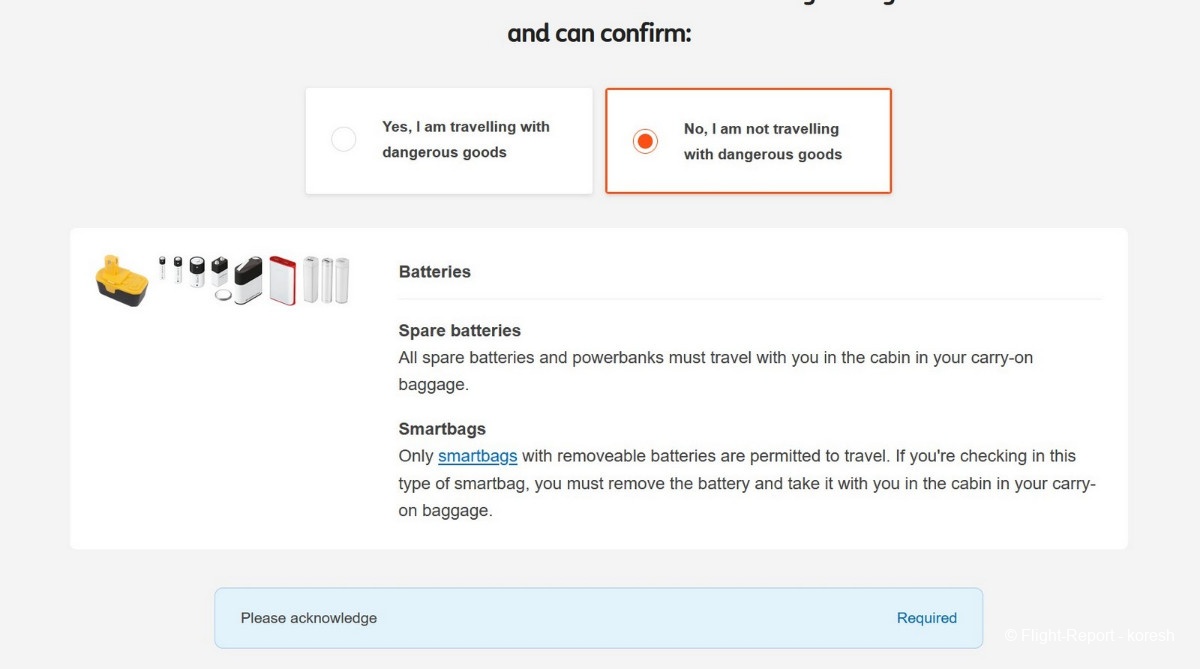The height and width of the screenshot is (669, 1200).
Task: Click the white cylindrical powerbanks image
Action: tap(327, 280)
